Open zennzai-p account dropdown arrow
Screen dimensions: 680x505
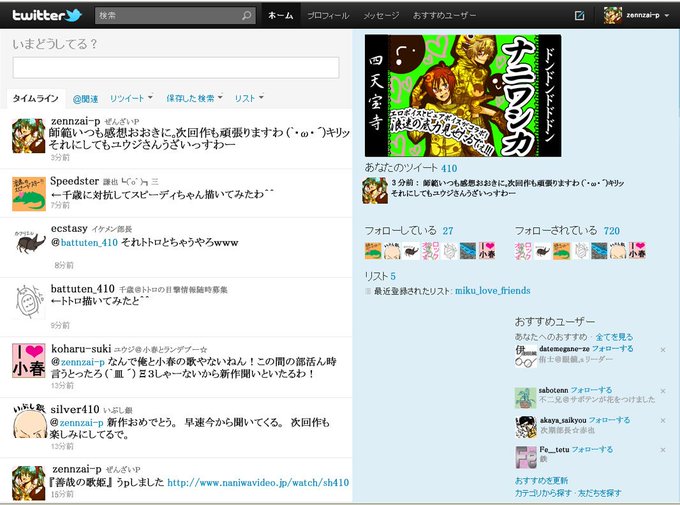tap(667, 16)
